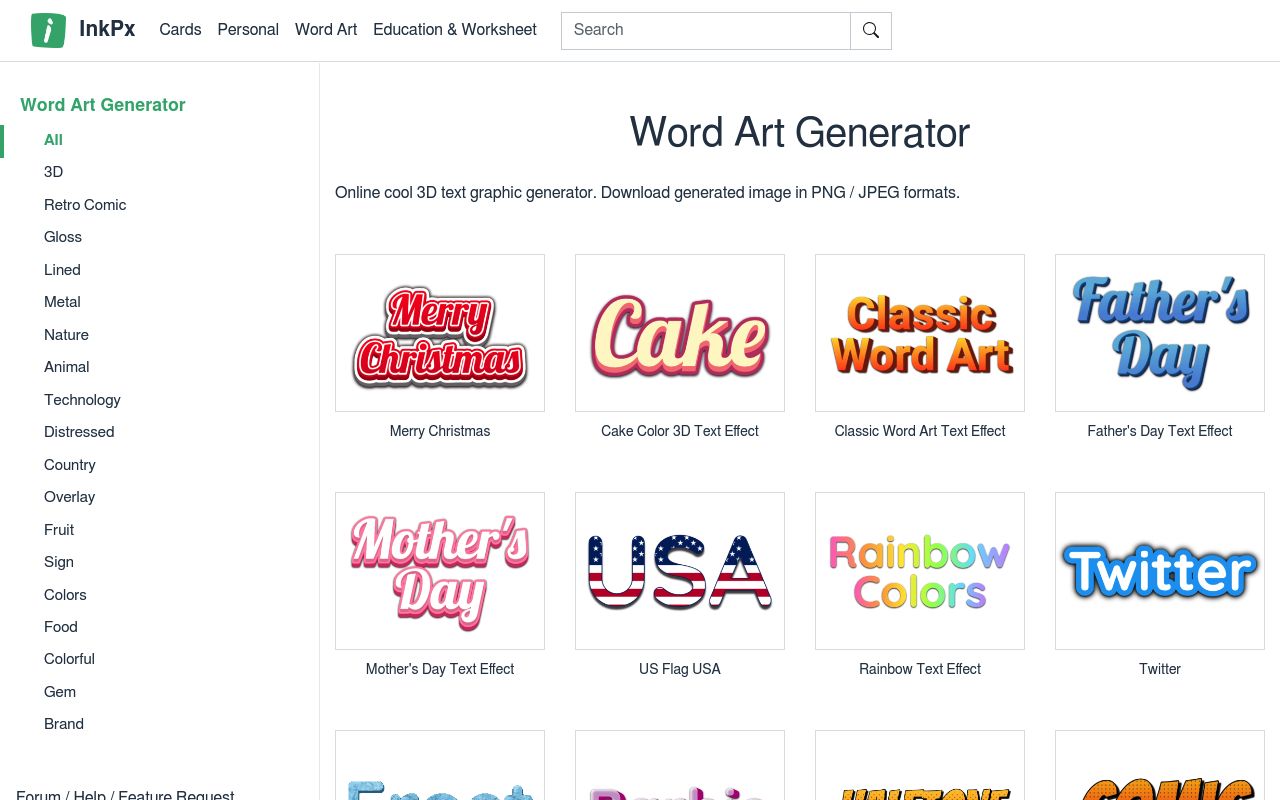Open the Mother's Day Text Effect caption
This screenshot has width=1280, height=800.
coord(440,669)
